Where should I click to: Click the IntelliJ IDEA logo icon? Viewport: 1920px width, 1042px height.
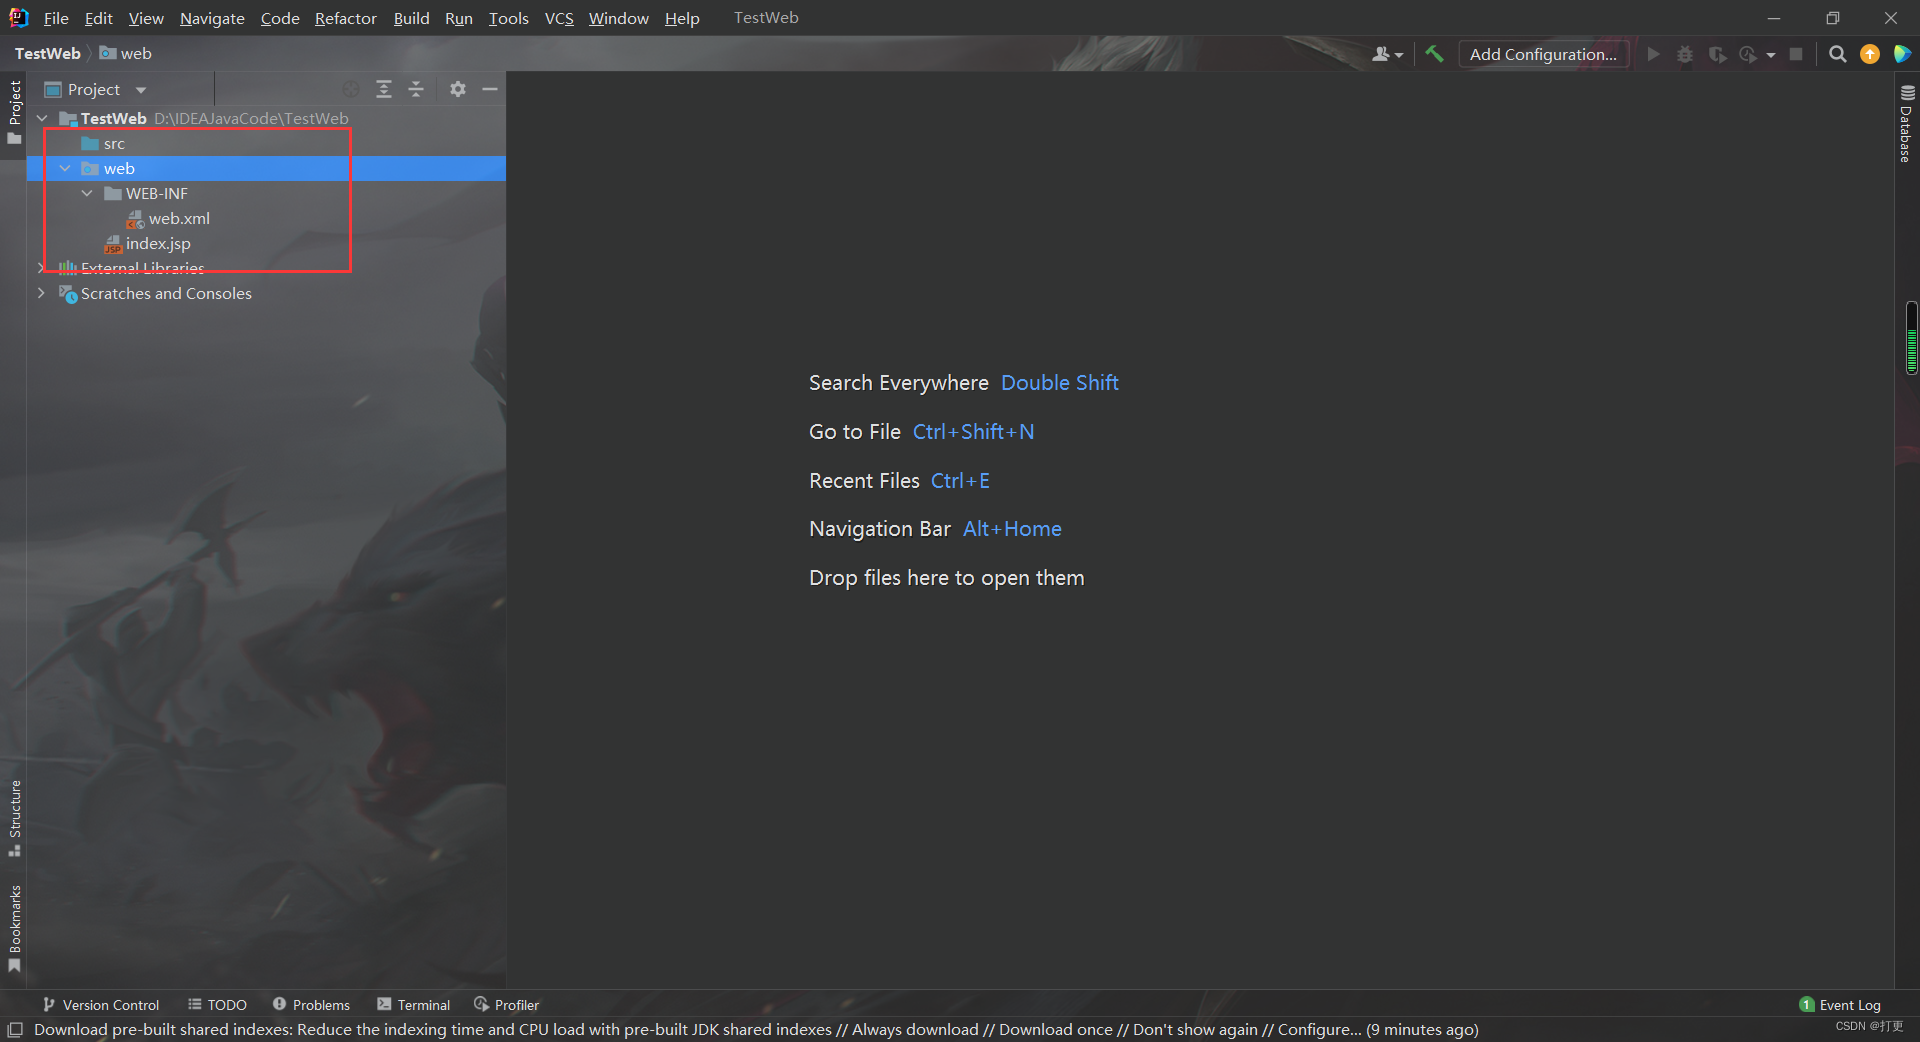point(19,17)
